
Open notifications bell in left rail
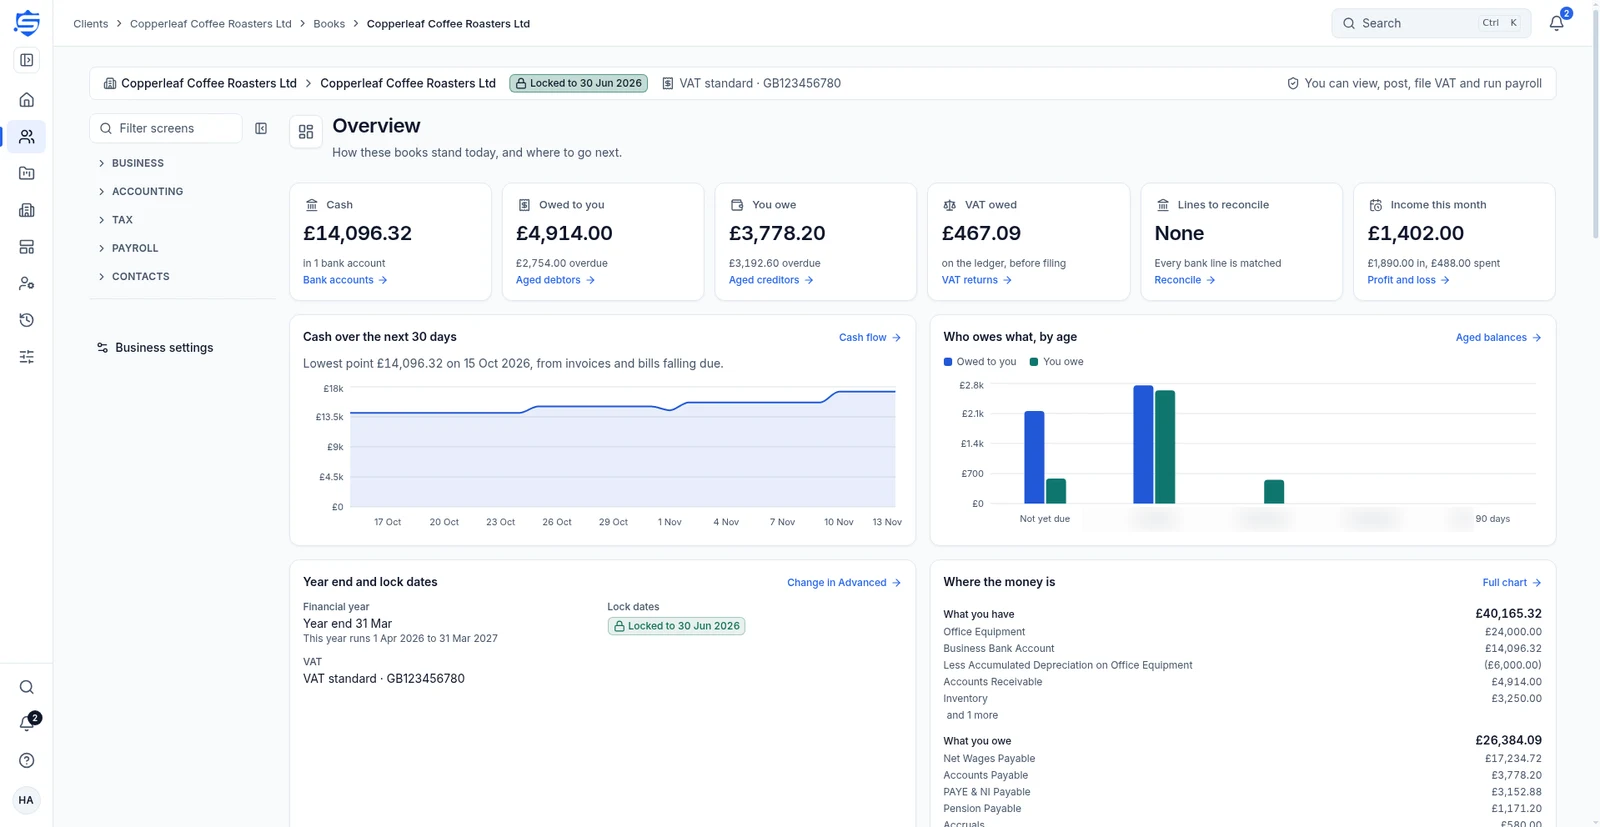(x=27, y=724)
